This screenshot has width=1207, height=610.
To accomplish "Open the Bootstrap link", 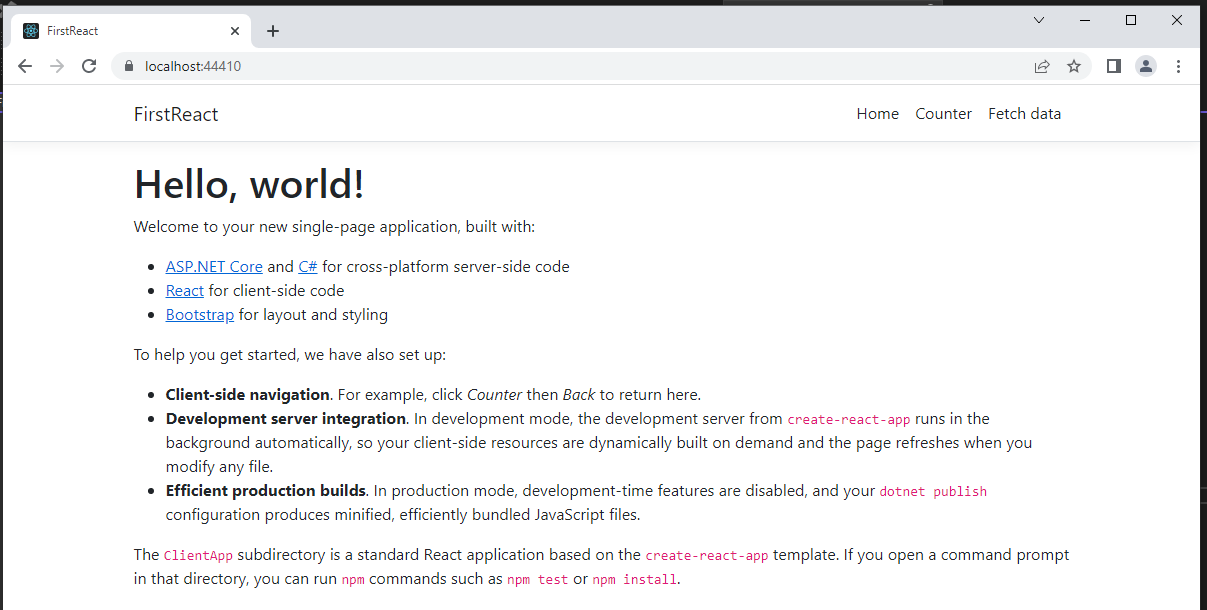I will pyautogui.click(x=200, y=315).
